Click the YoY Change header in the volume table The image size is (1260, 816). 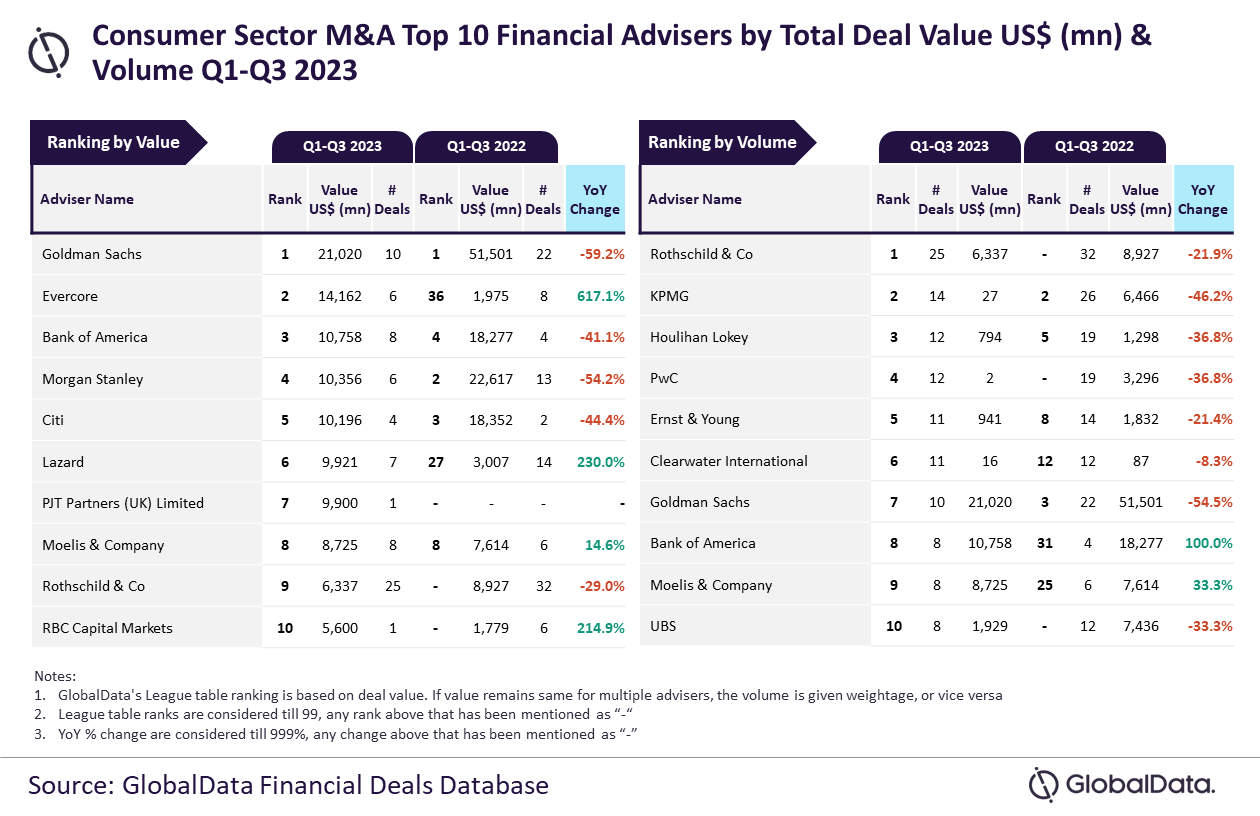tap(1202, 199)
